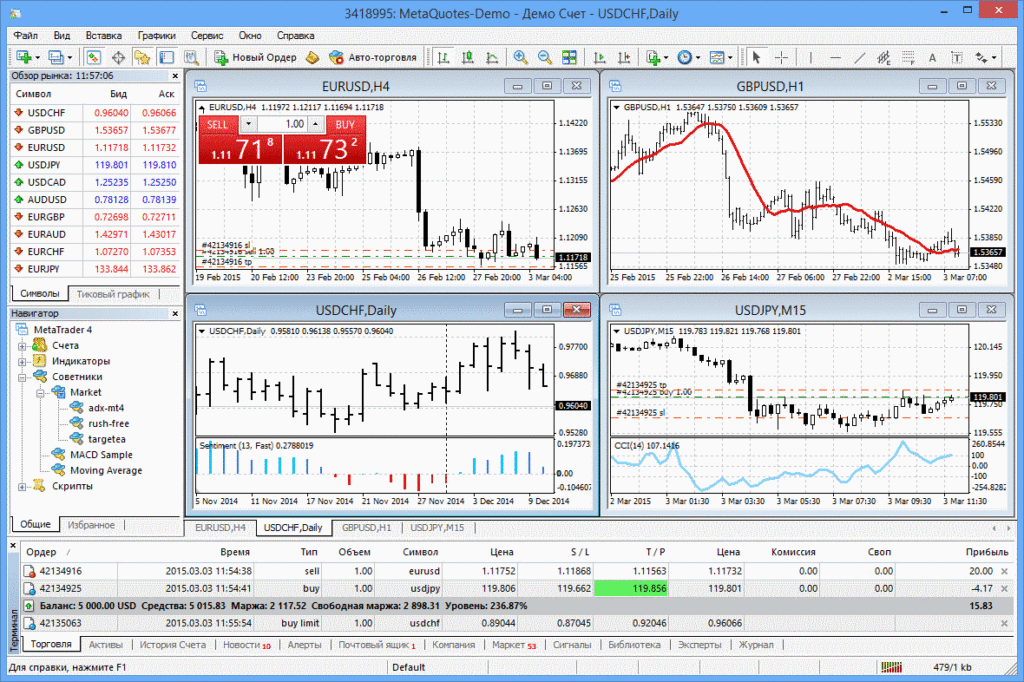This screenshot has width=1024, height=682.
Task: Select the crosshair cursor tool
Action: pyautogui.click(x=782, y=57)
